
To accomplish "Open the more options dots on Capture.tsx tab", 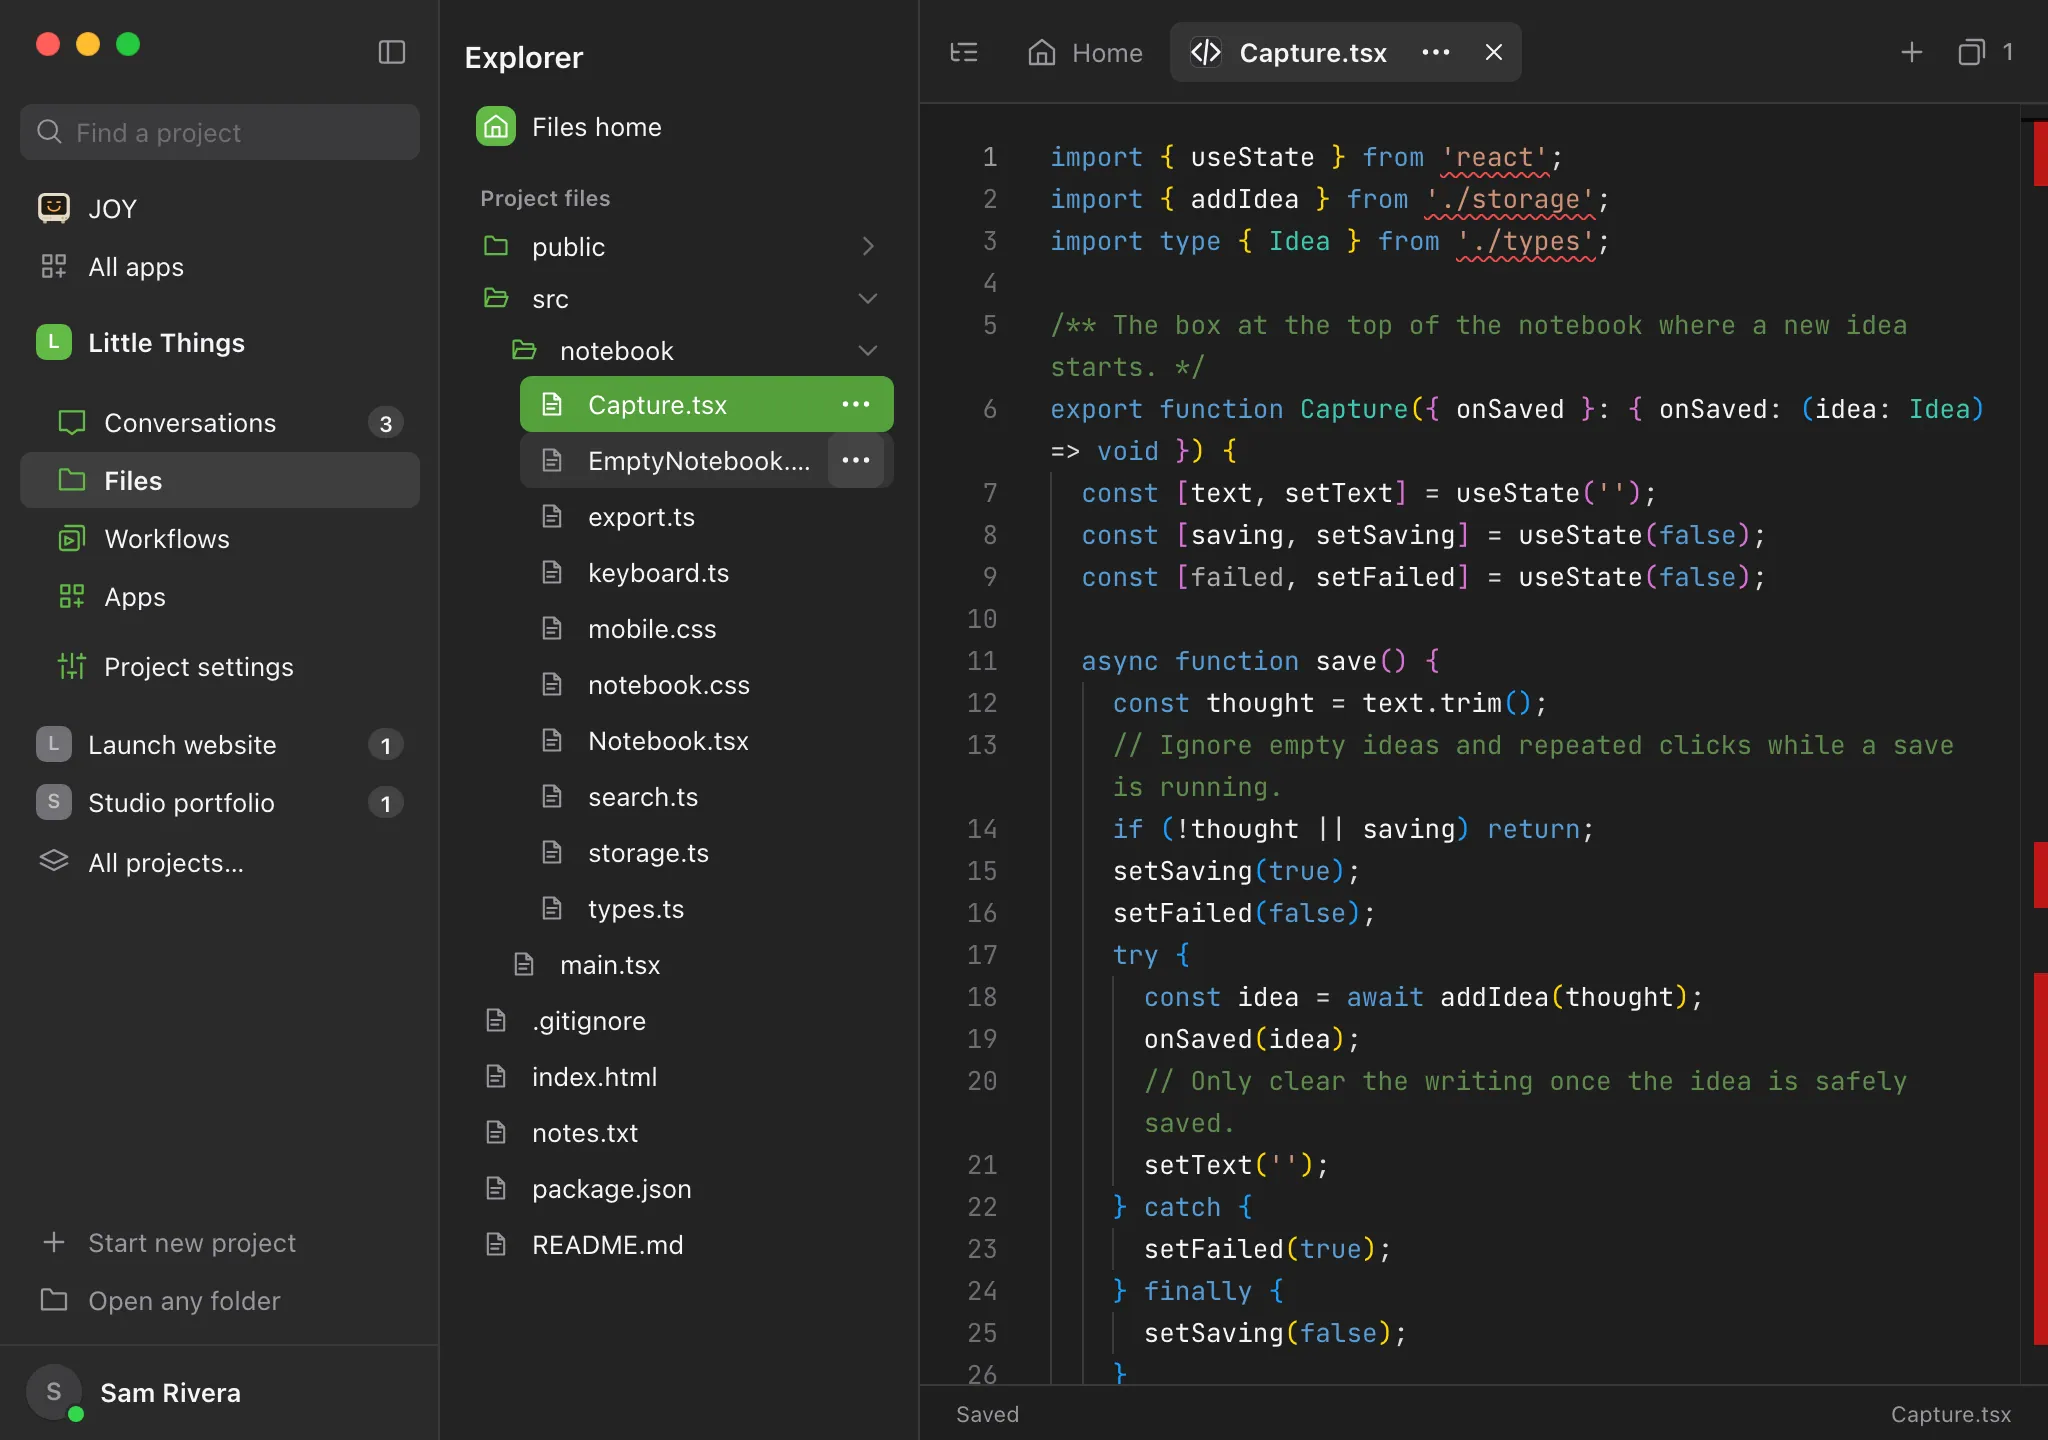I will (x=1436, y=52).
